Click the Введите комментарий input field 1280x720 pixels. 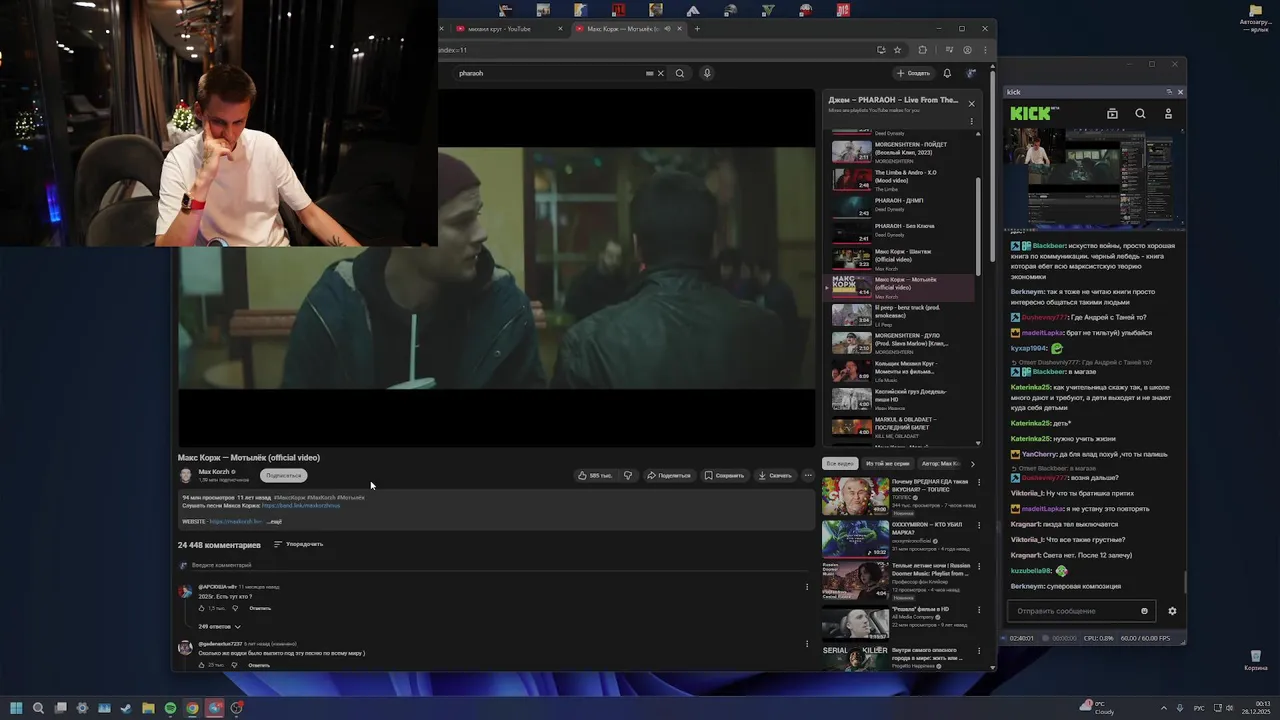tap(500, 565)
